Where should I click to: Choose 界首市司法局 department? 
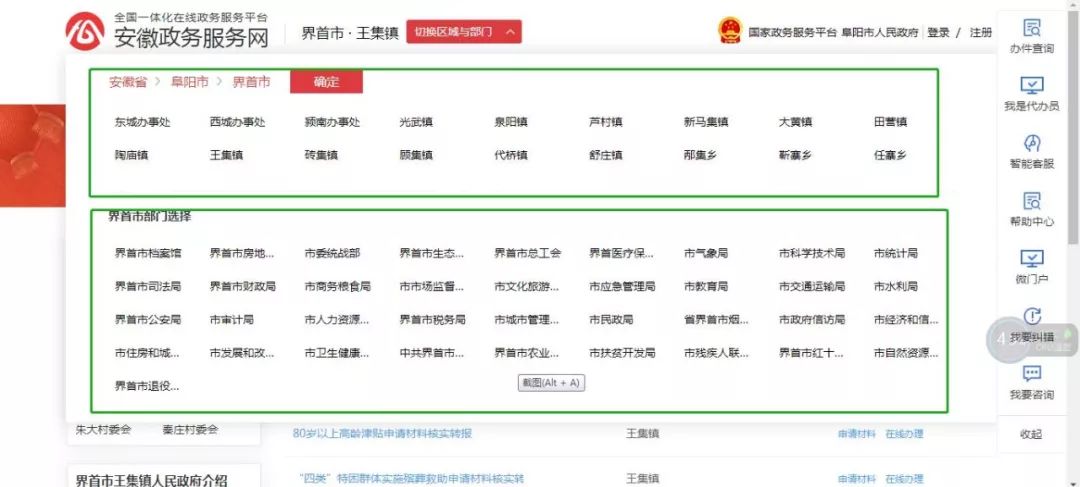[148, 286]
